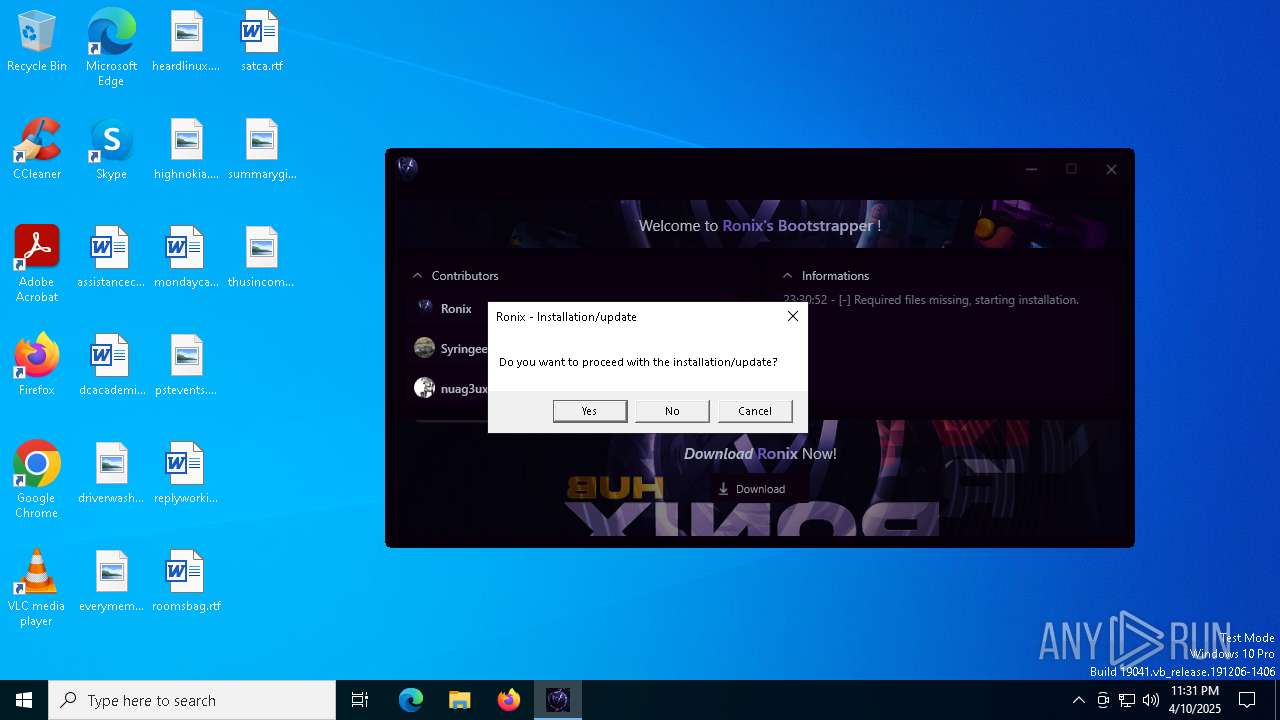The image size is (1280, 720).
Task: Select satca.rtf document on desktop
Action: click(x=261, y=42)
